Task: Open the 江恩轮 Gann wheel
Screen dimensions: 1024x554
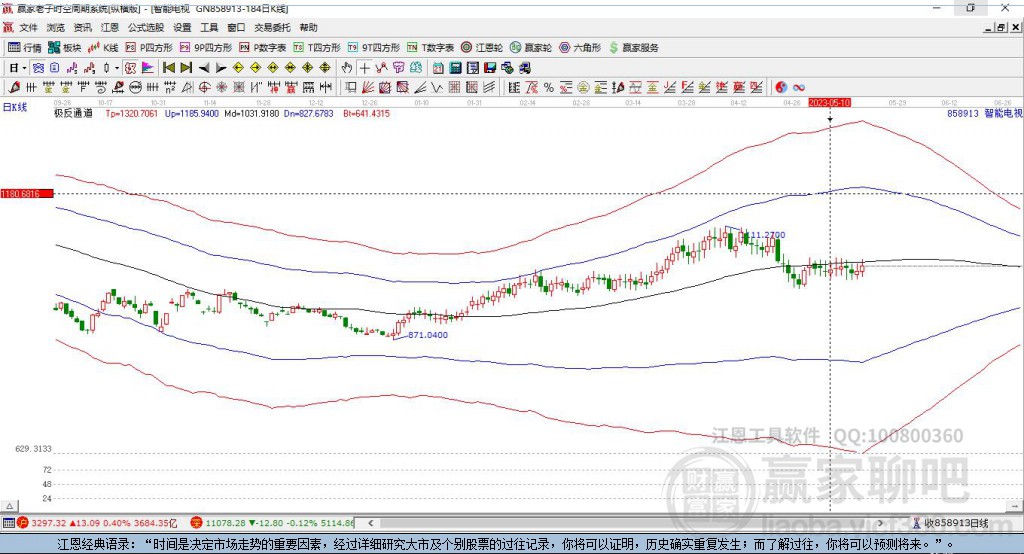Action: [482, 48]
